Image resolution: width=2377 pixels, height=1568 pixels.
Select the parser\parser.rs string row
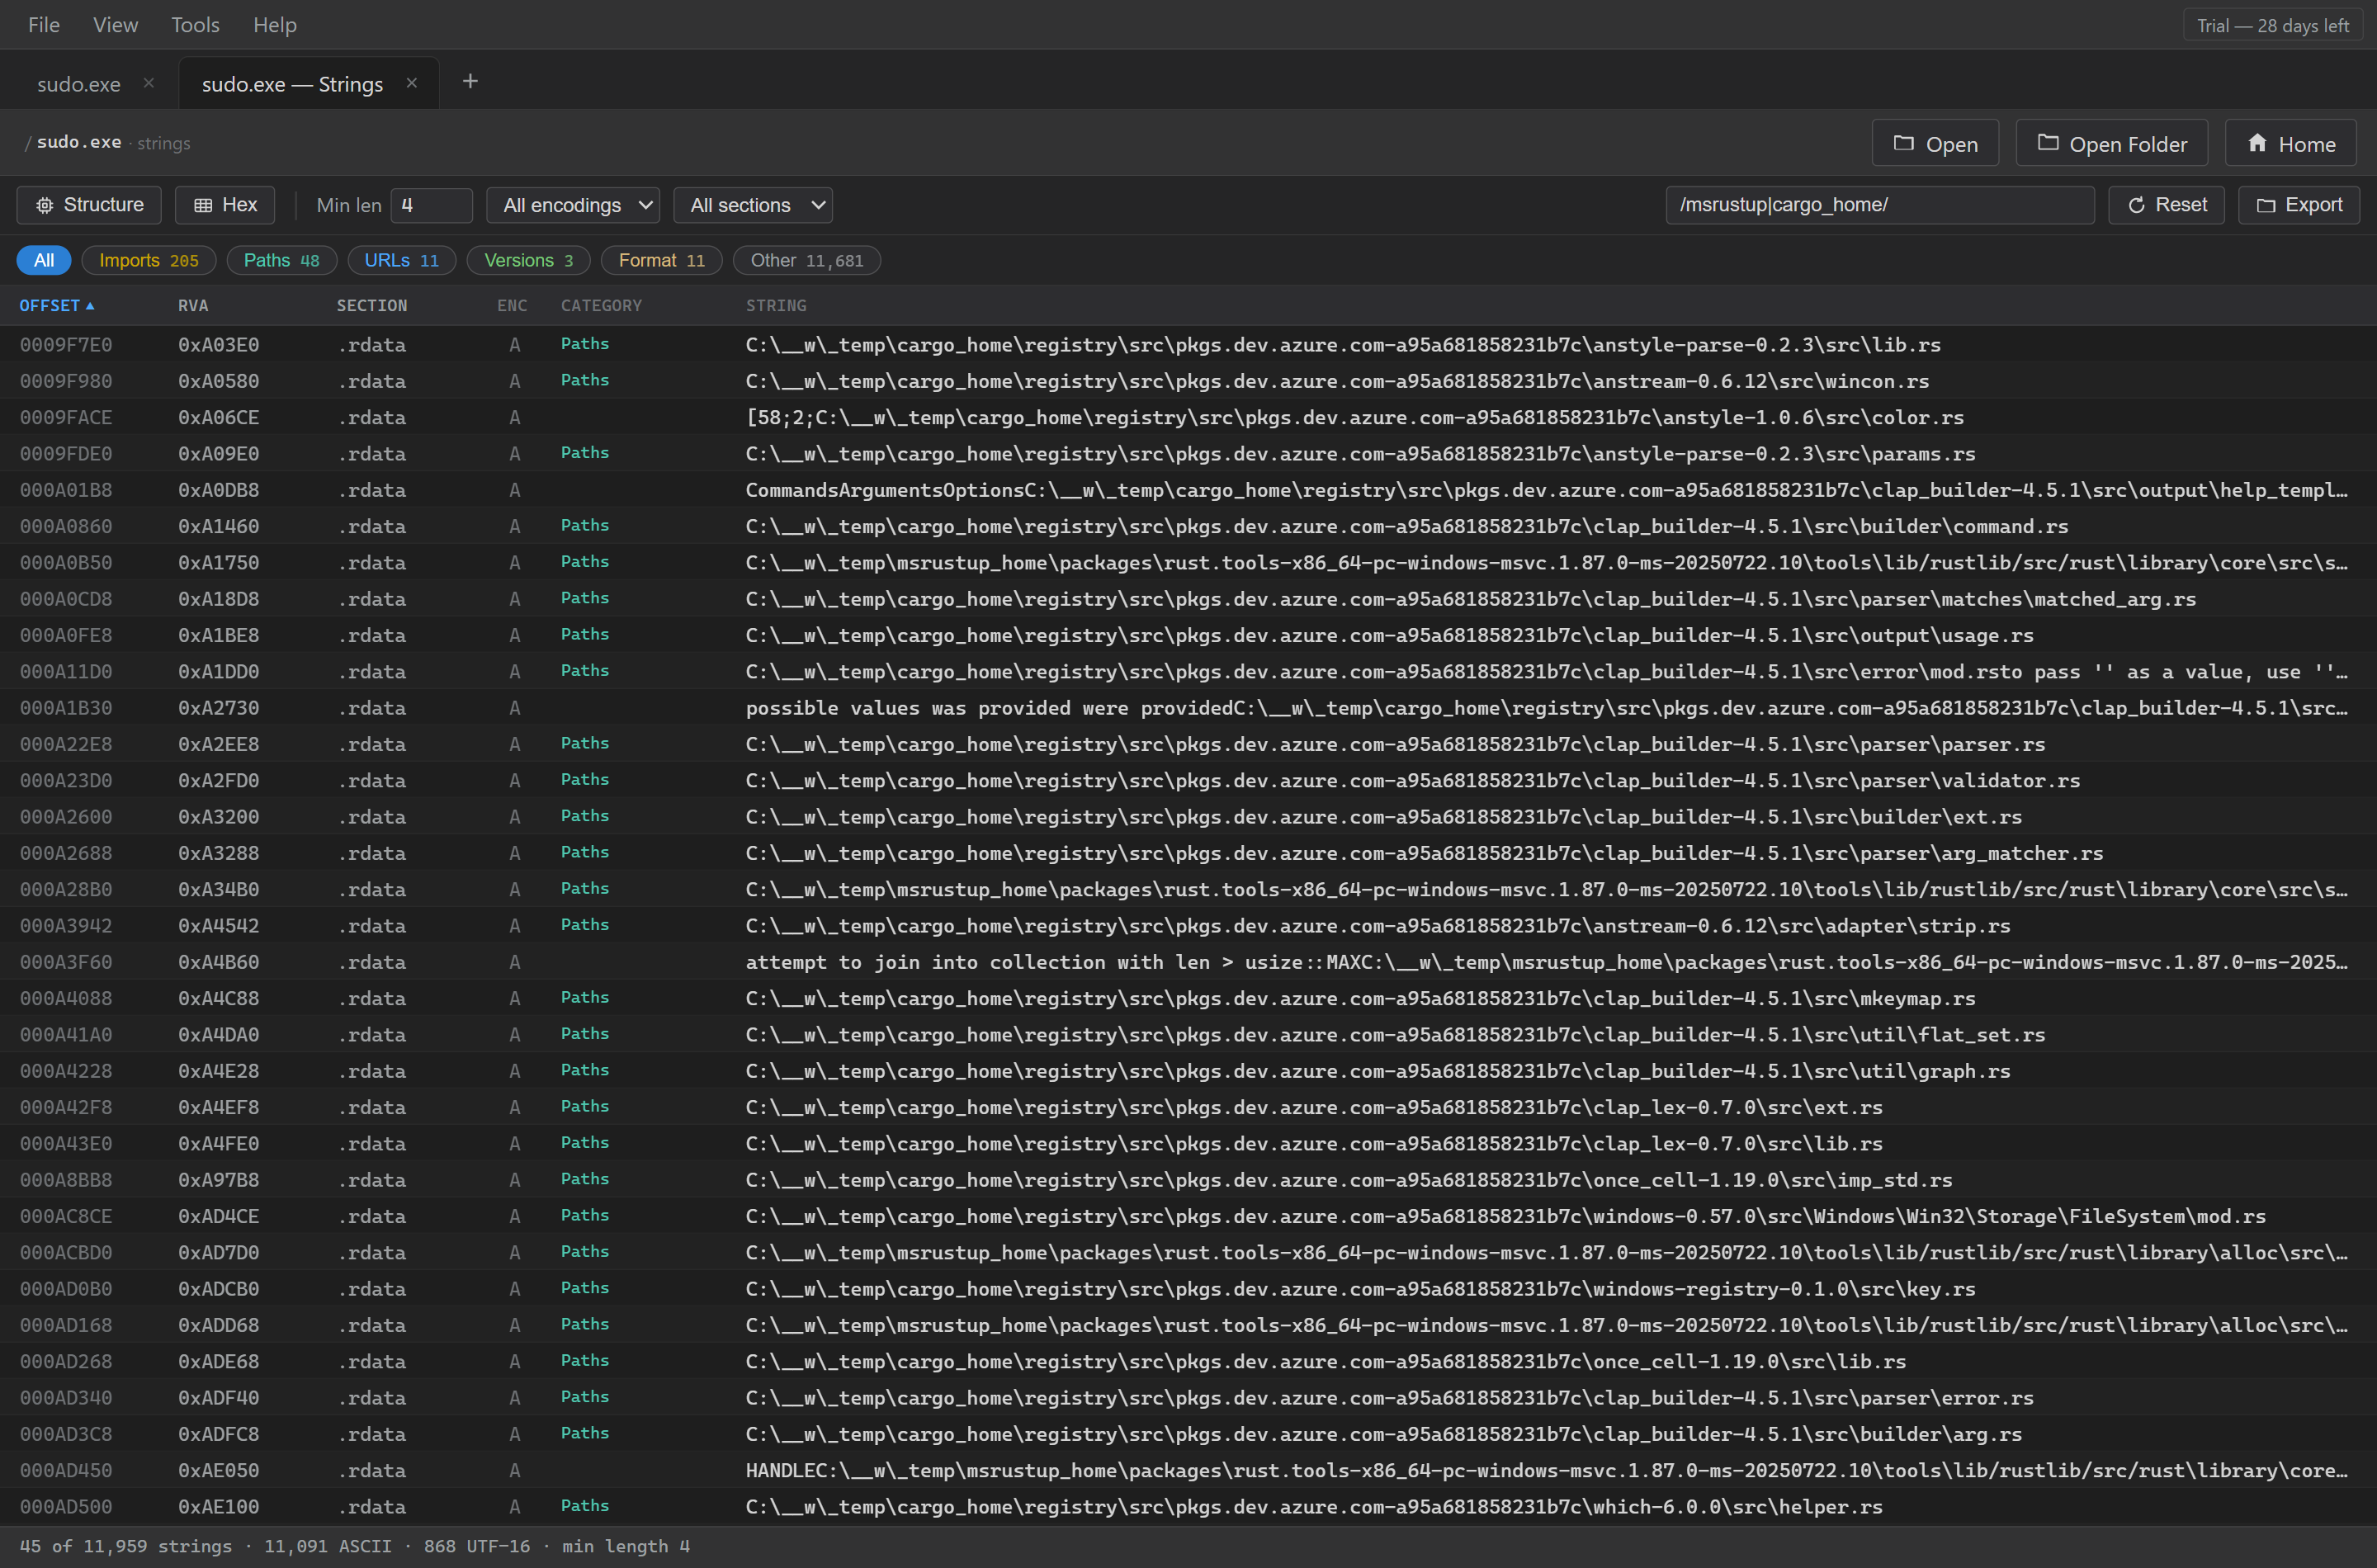tap(1188, 744)
